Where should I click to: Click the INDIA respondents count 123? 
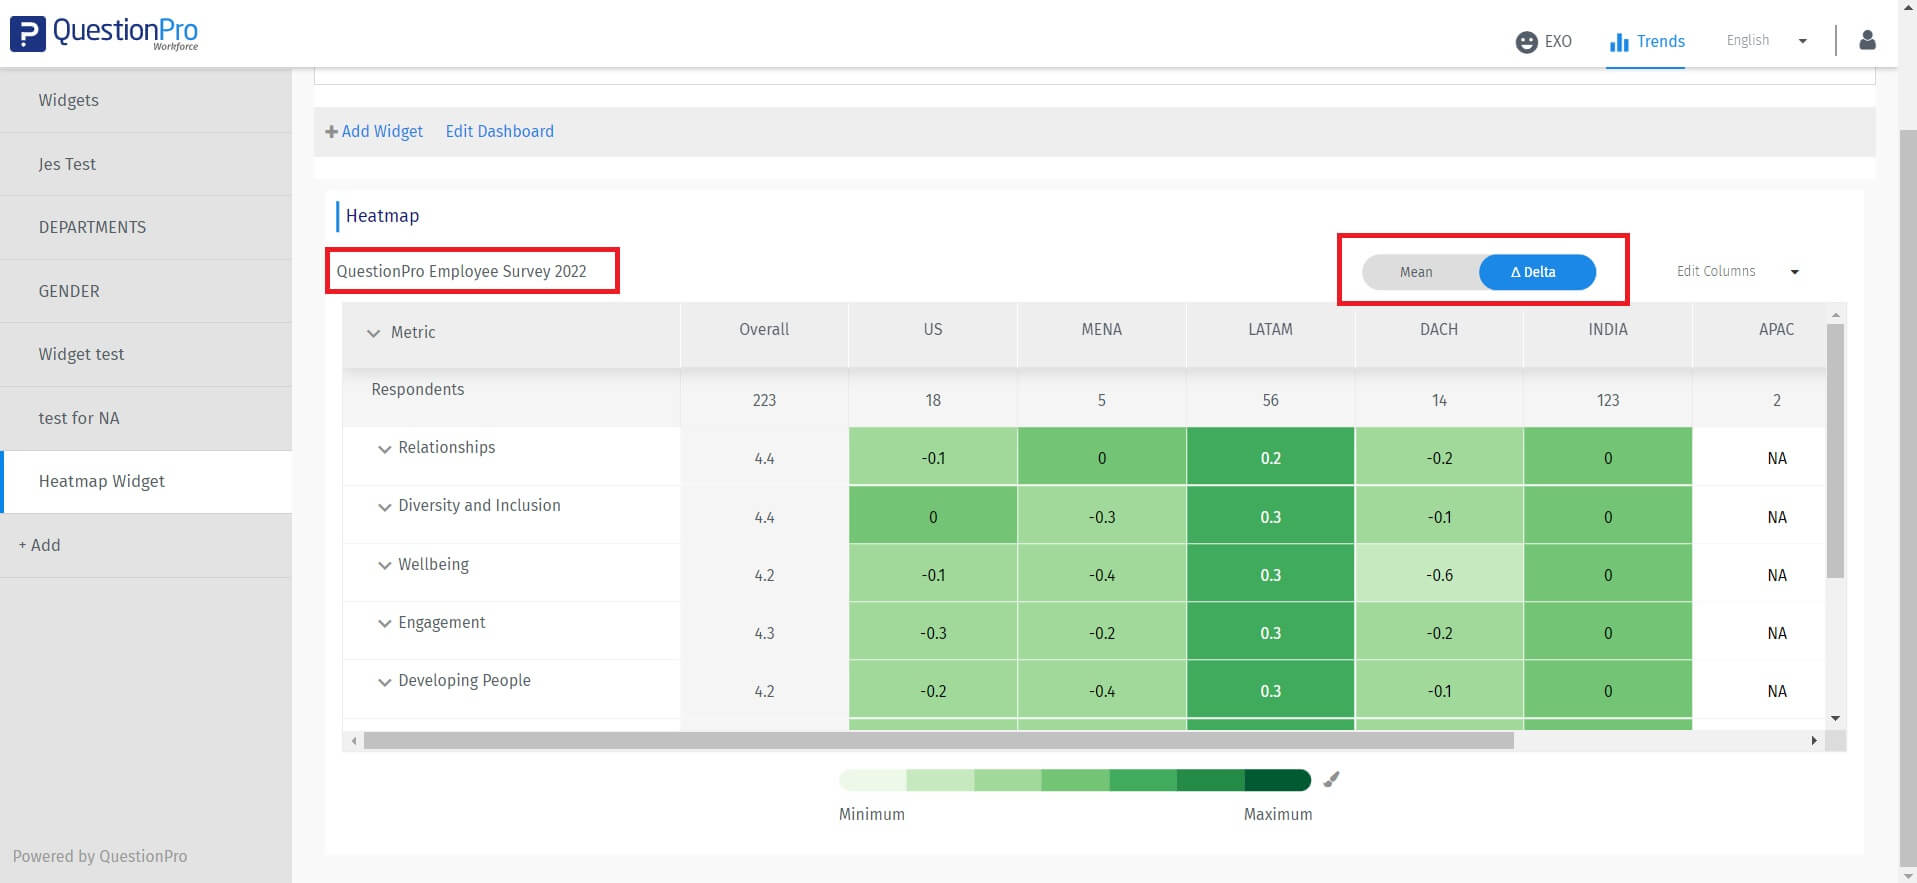(x=1608, y=401)
